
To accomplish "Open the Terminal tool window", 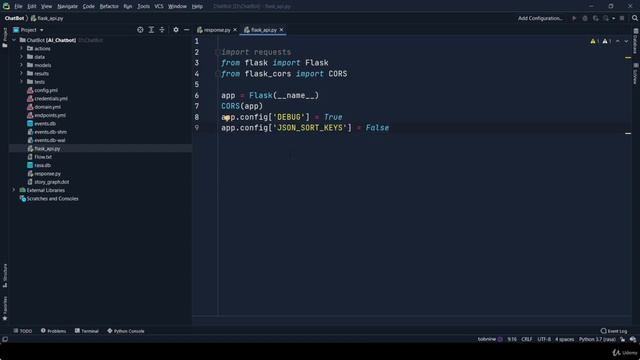I will (x=87, y=331).
